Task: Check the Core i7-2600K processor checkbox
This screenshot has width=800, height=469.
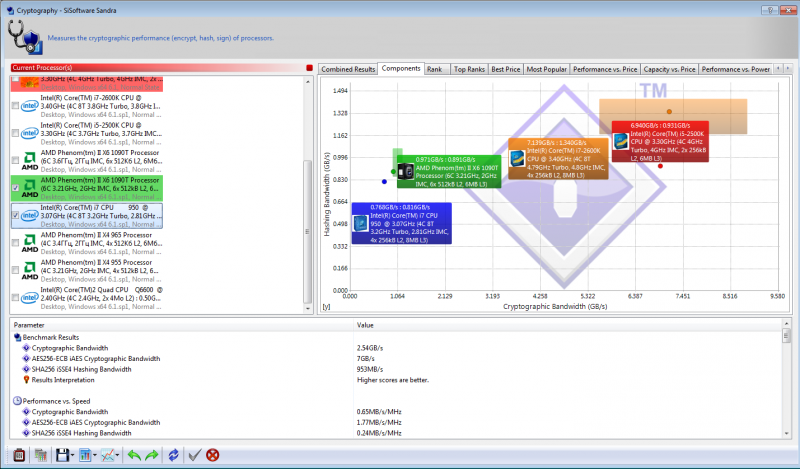Action: 15,106
